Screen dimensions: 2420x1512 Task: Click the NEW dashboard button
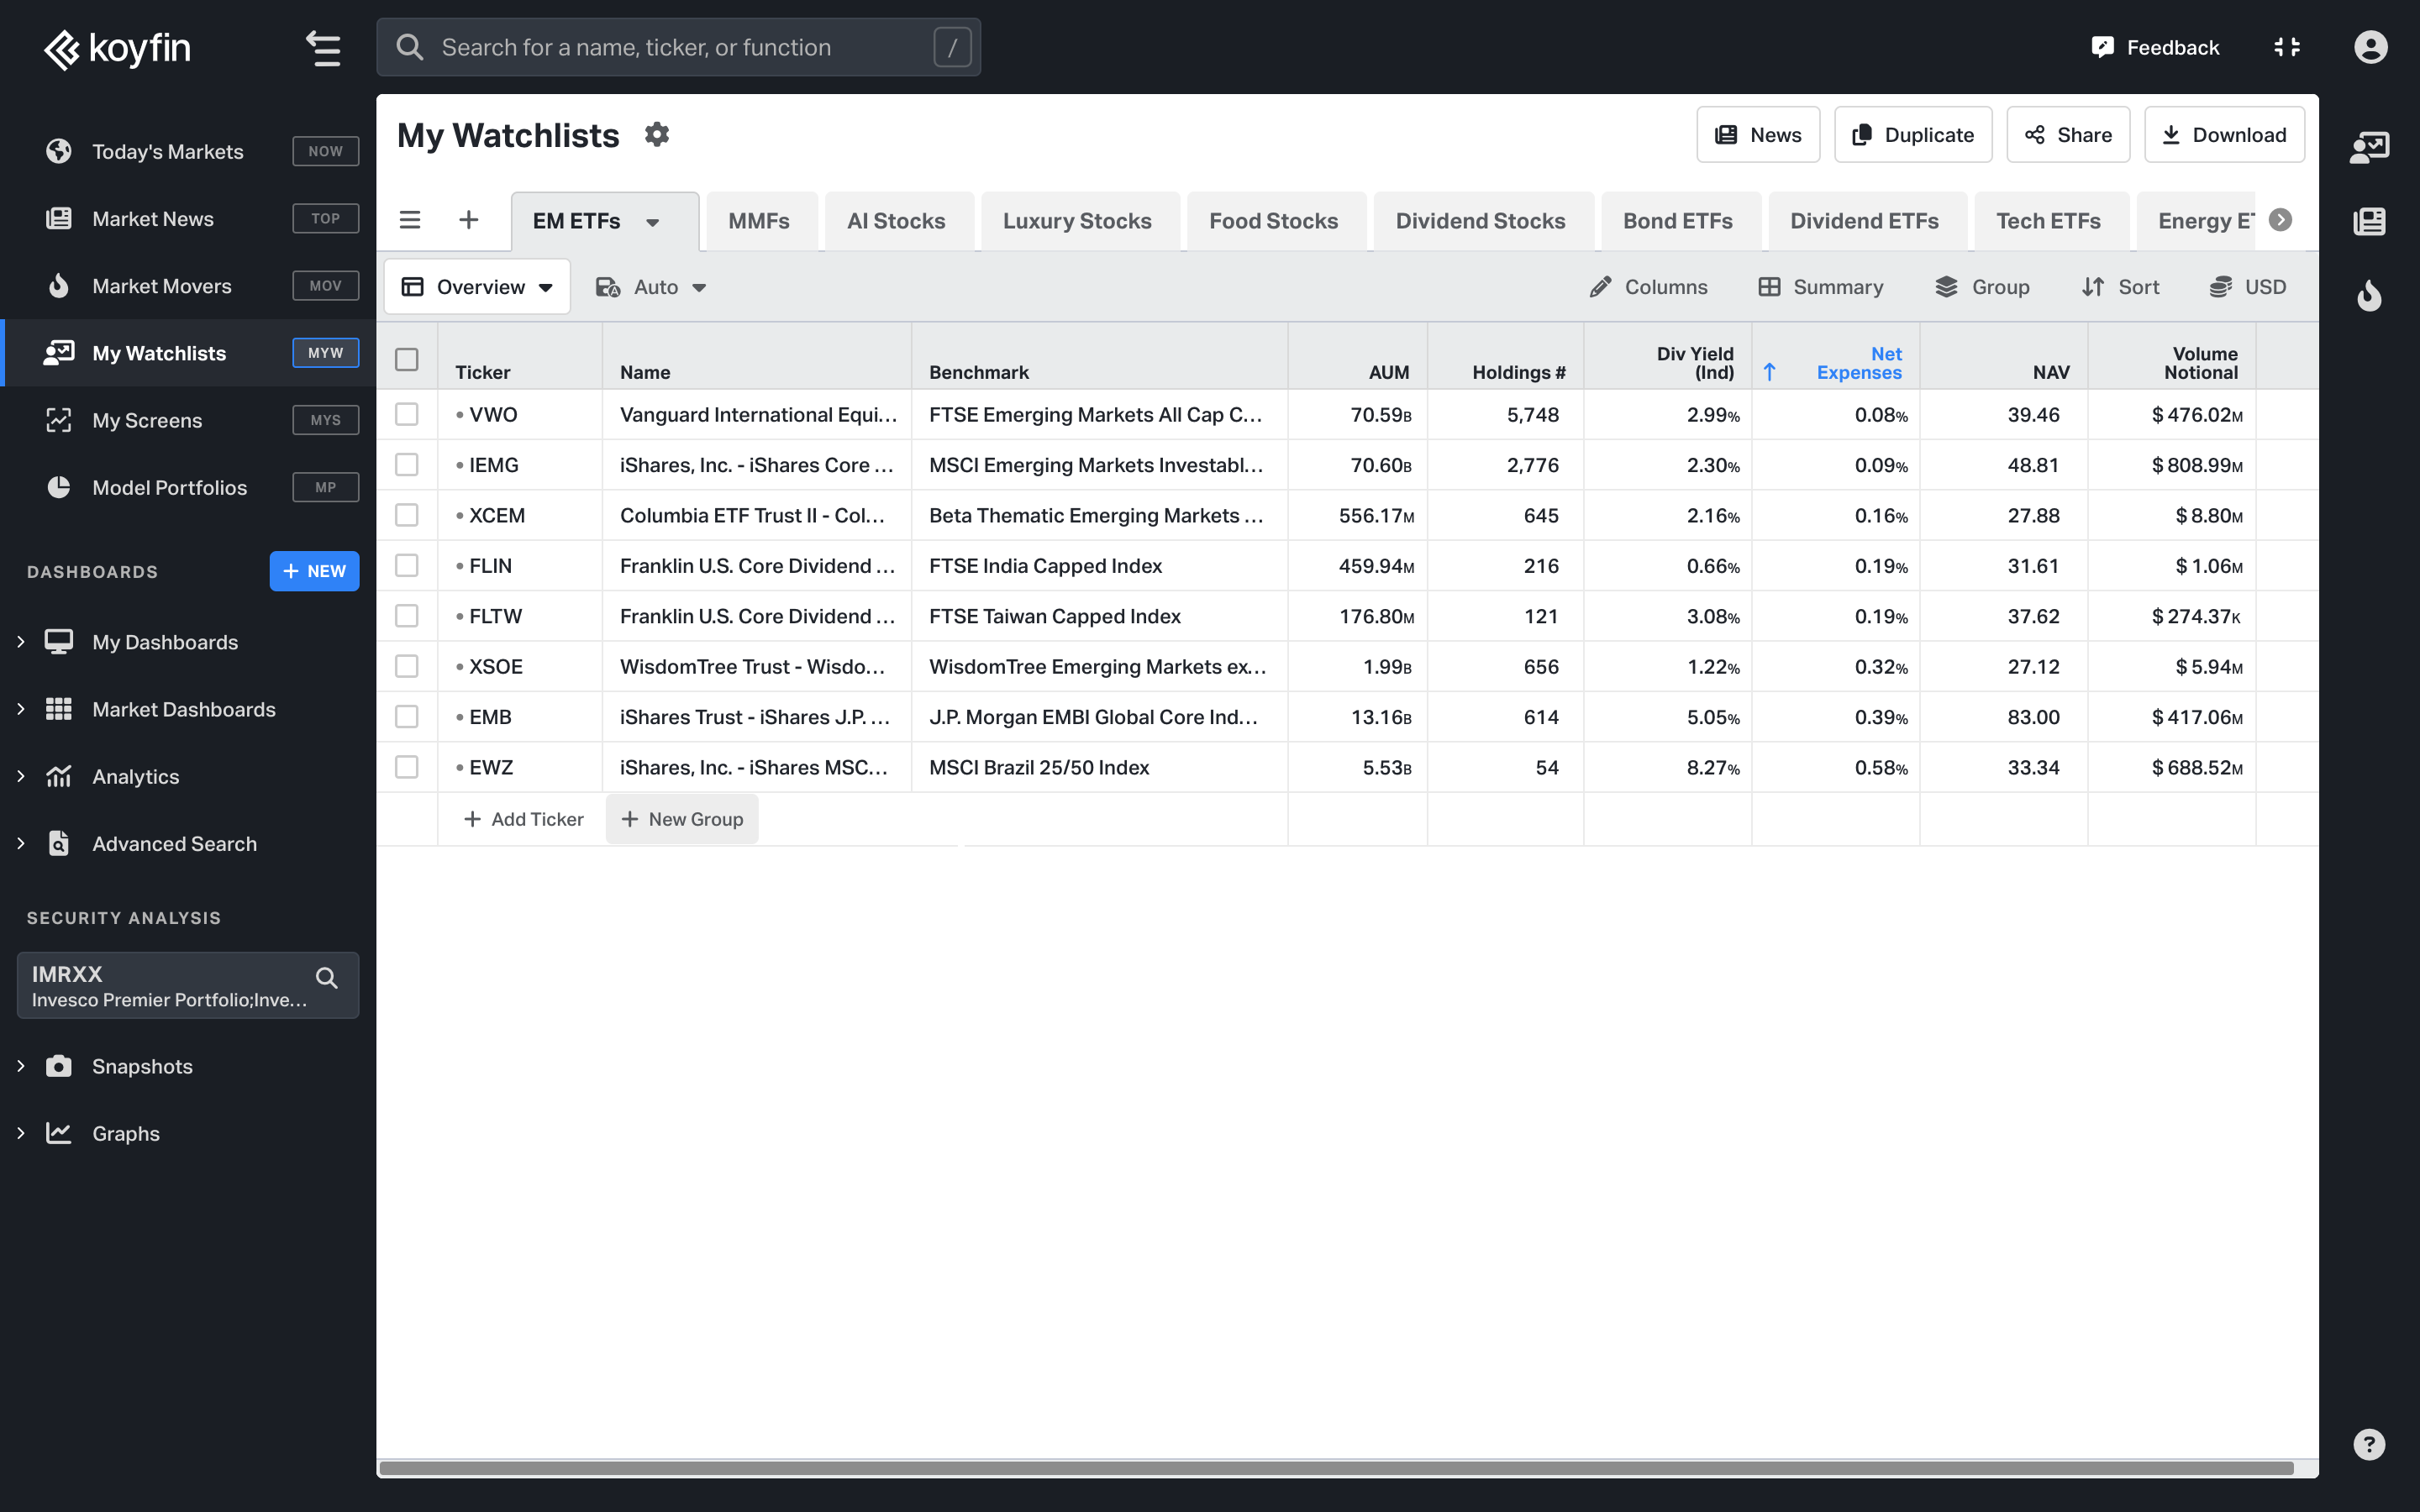pyautogui.click(x=314, y=571)
